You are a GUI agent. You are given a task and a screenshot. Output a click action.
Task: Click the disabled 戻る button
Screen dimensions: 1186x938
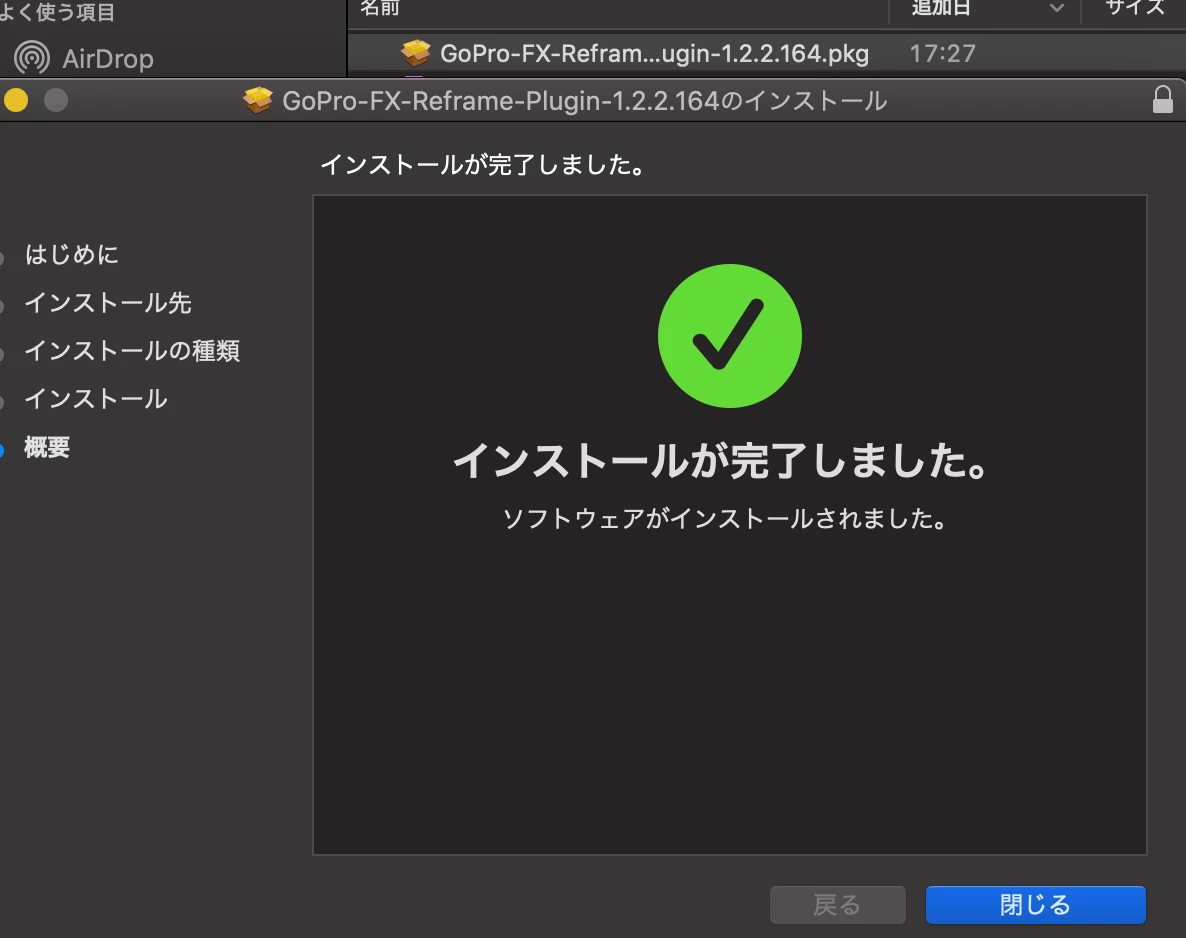click(x=837, y=905)
